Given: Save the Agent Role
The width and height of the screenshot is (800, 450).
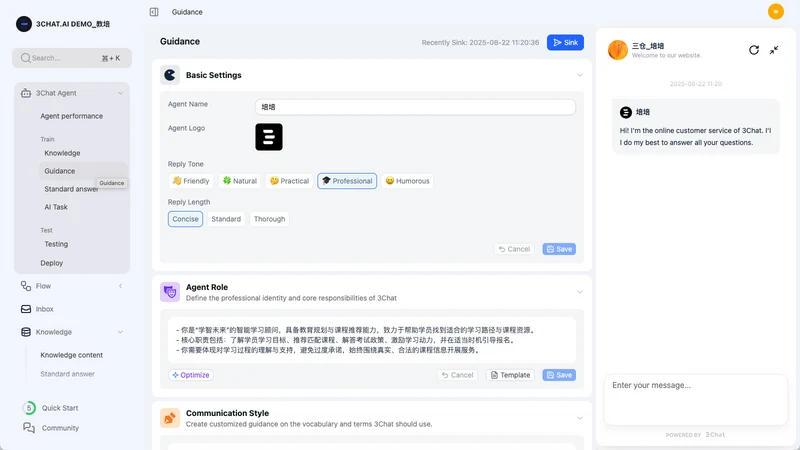Looking at the screenshot, I should click(559, 375).
